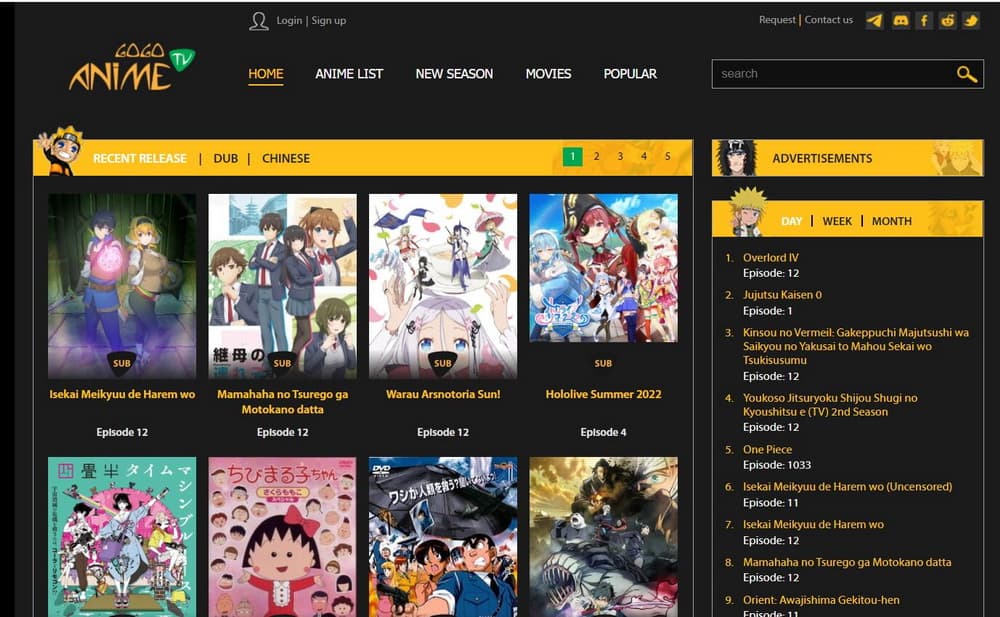Click the Twitter bird icon
Image resolution: width=1000 pixels, height=617 pixels.
click(970, 19)
